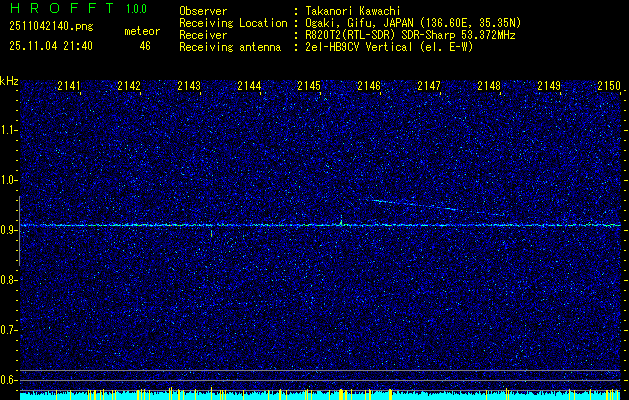Click the Receiver field label
This screenshot has height=400, width=629.
pyautogui.click(x=203, y=35)
